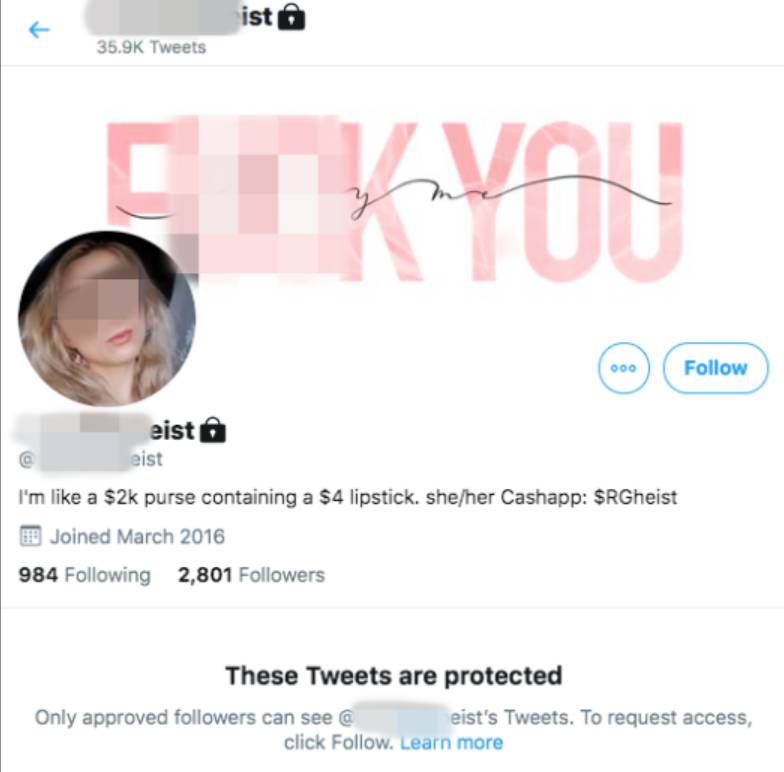Go back using the blue arrow
784x772 pixels.
click(39, 30)
